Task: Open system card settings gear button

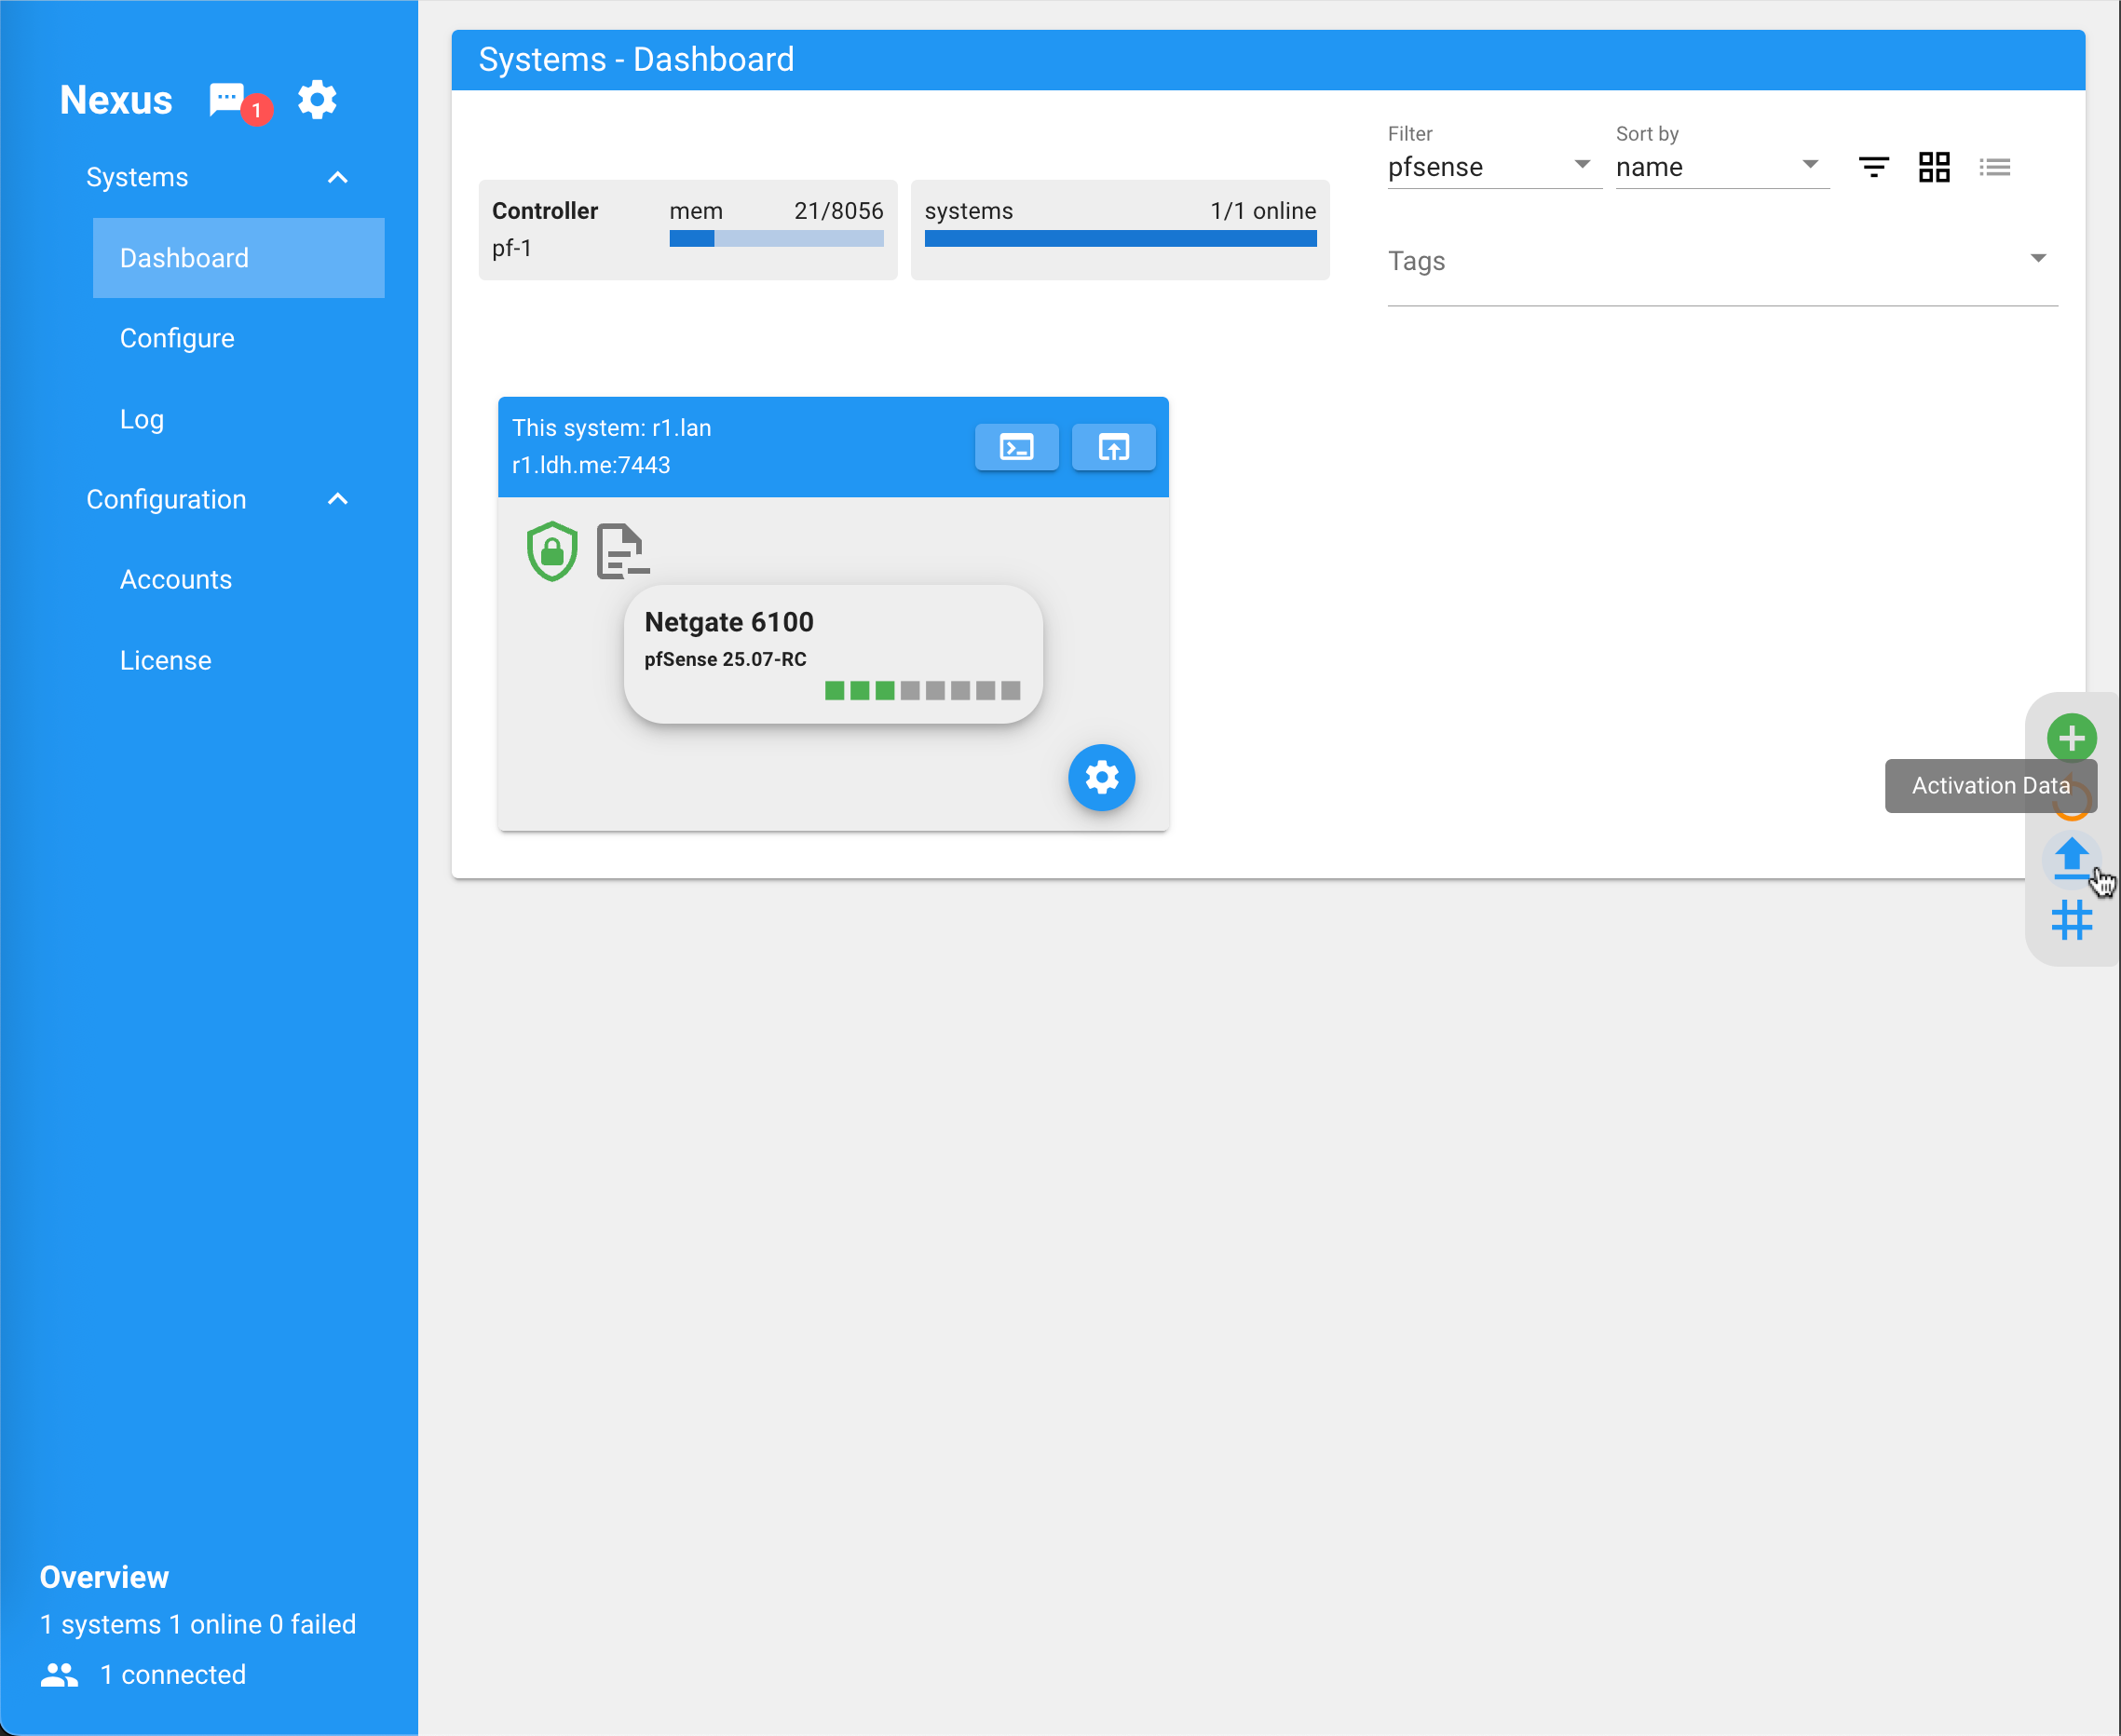Action: tap(1101, 777)
